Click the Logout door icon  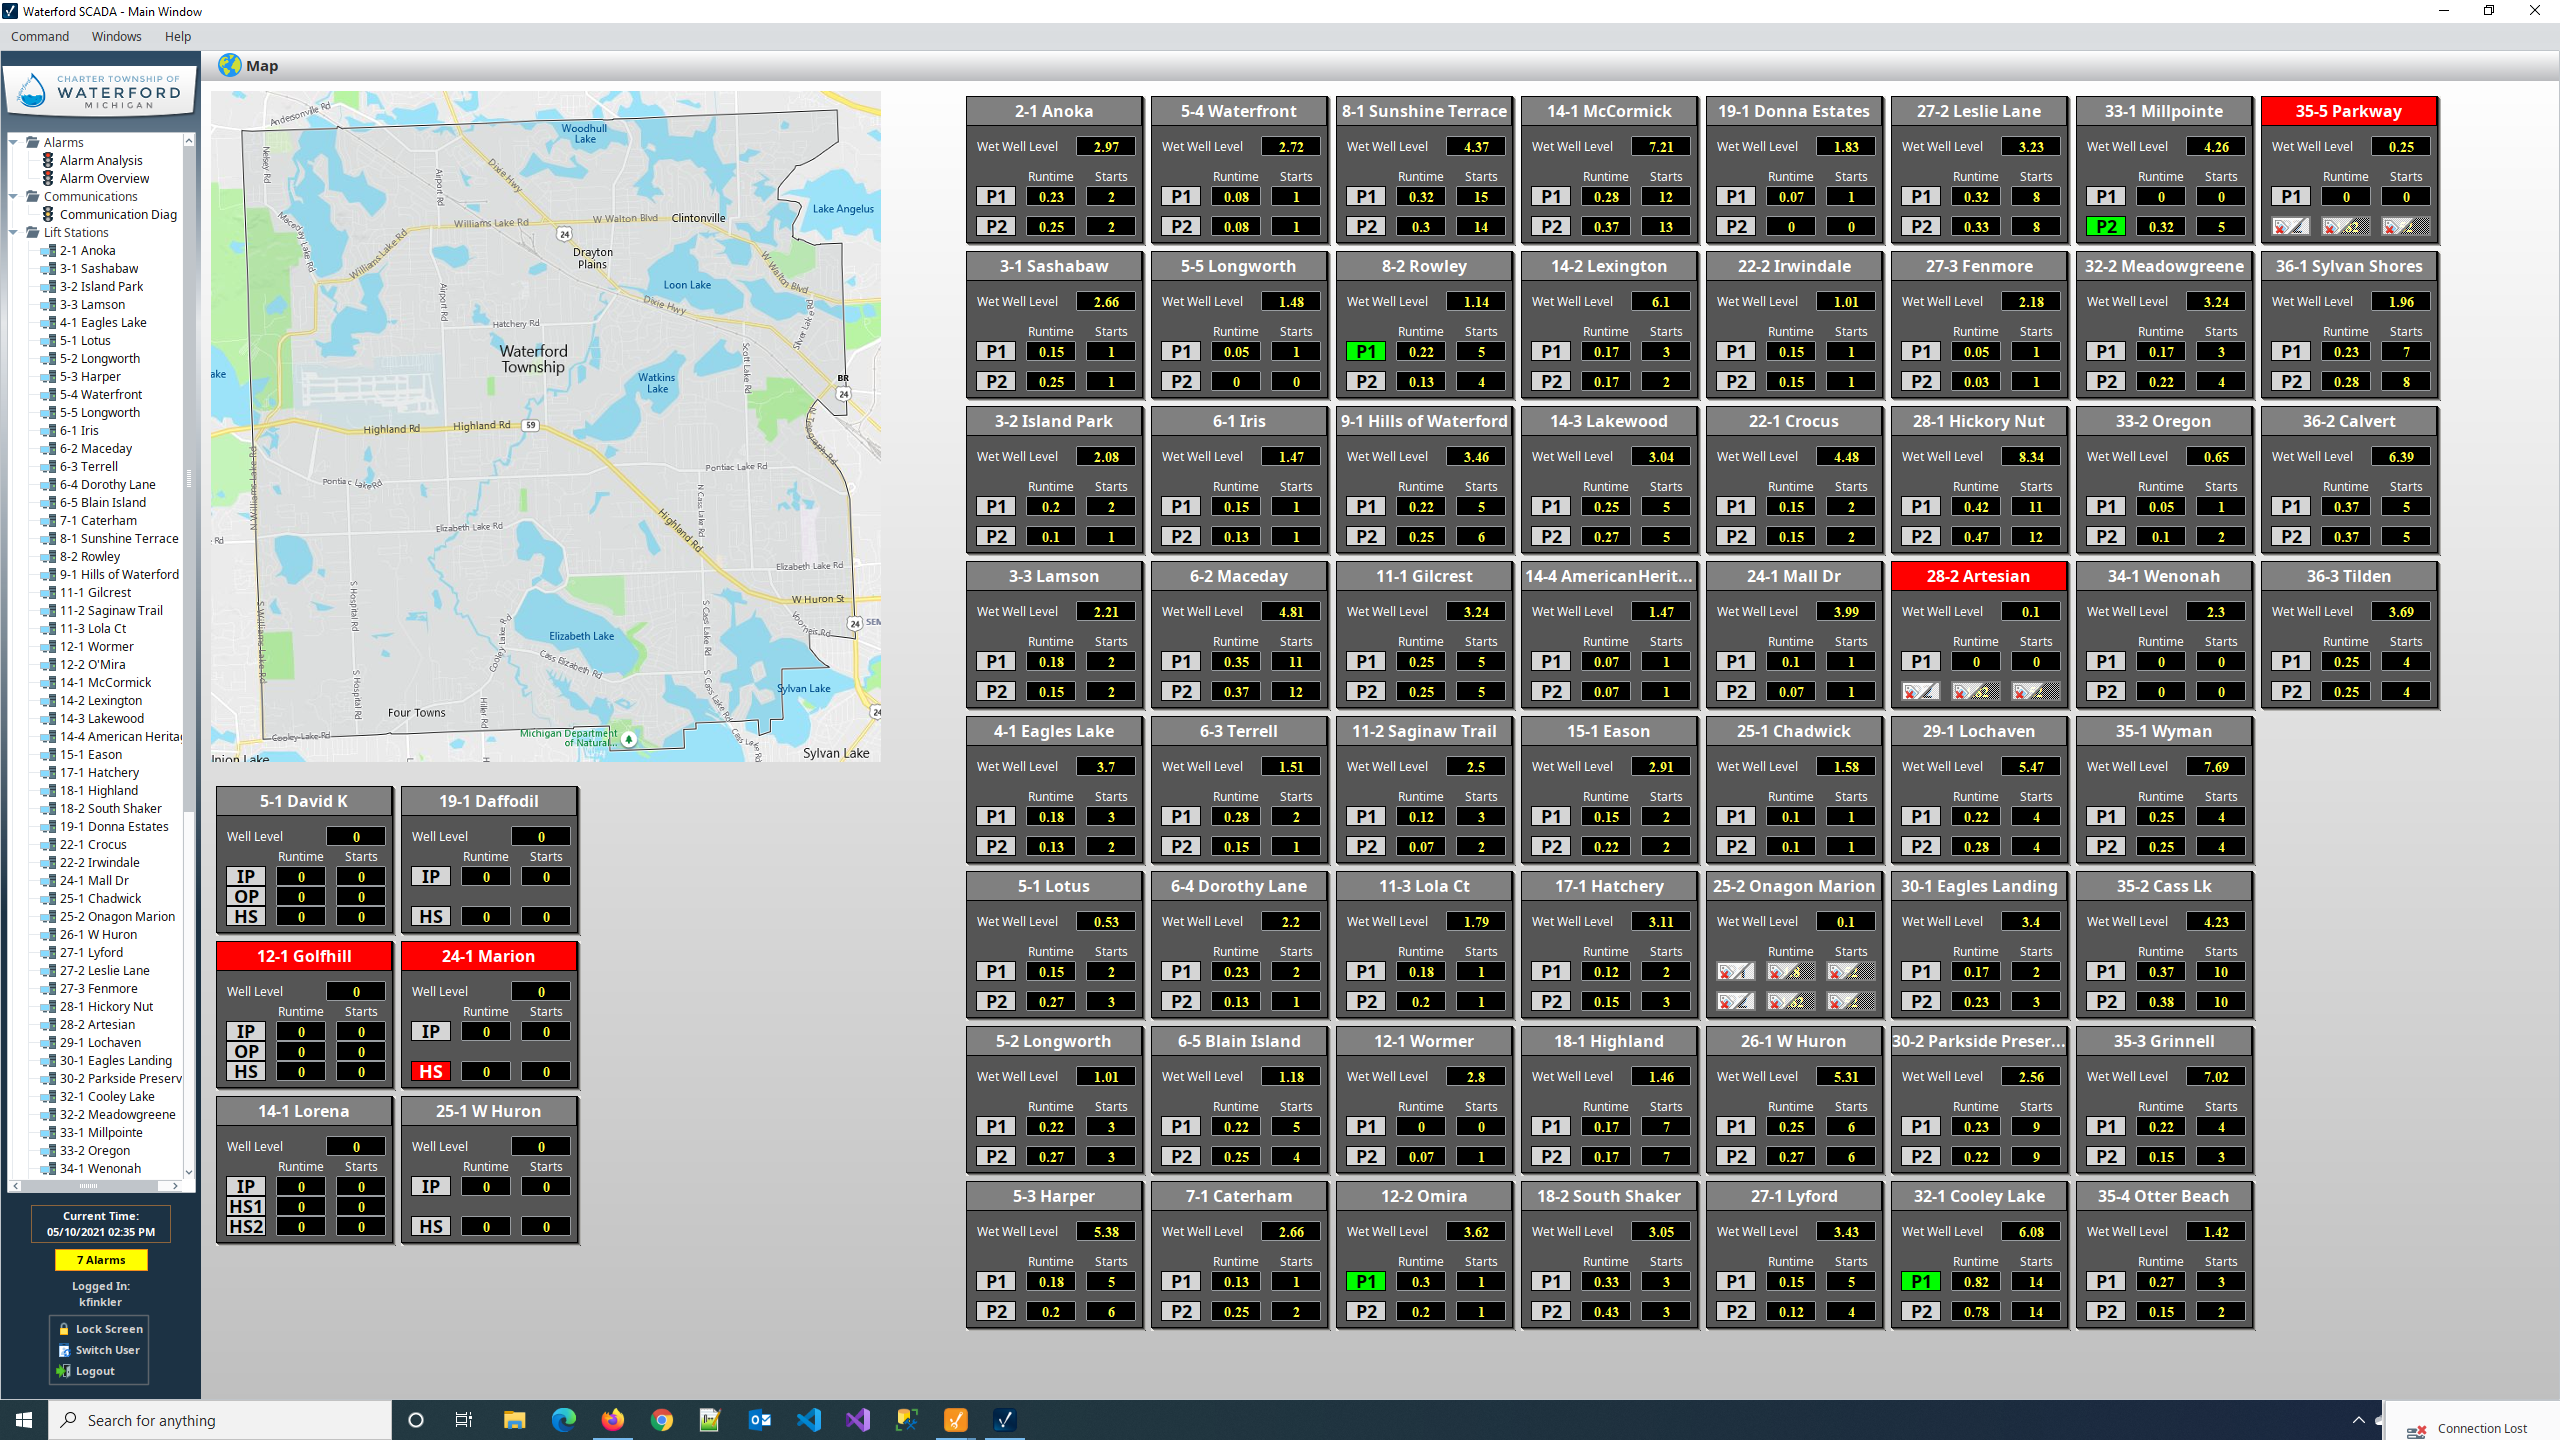64,1371
